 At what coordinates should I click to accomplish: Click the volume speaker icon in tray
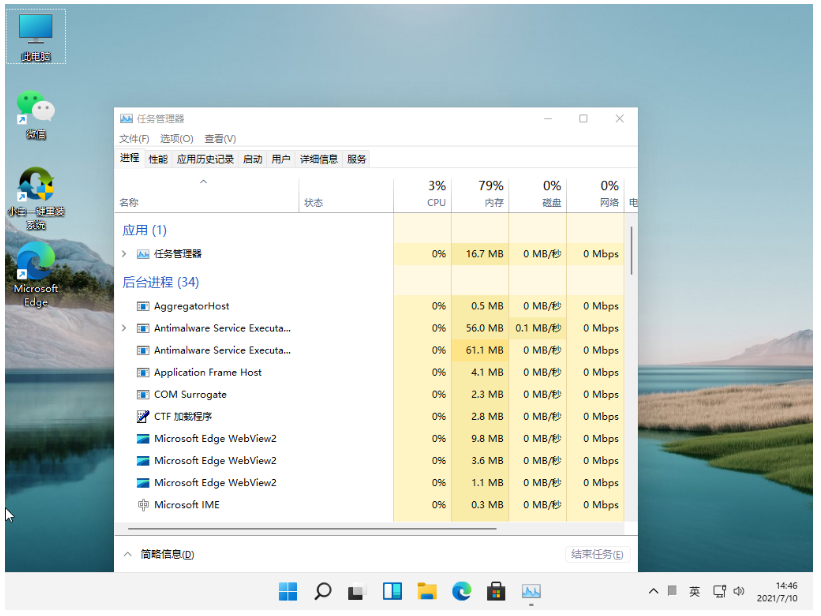pyautogui.click(x=739, y=591)
